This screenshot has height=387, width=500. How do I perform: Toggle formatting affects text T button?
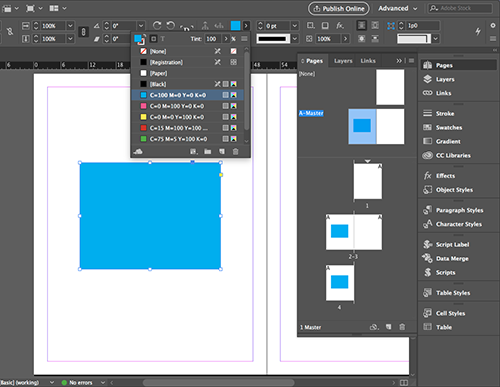point(163,39)
